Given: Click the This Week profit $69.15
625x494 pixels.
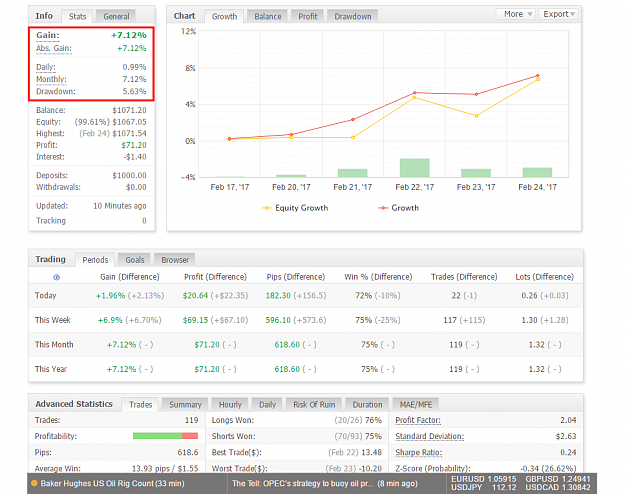Looking at the screenshot, I should pyautogui.click(x=195, y=320).
